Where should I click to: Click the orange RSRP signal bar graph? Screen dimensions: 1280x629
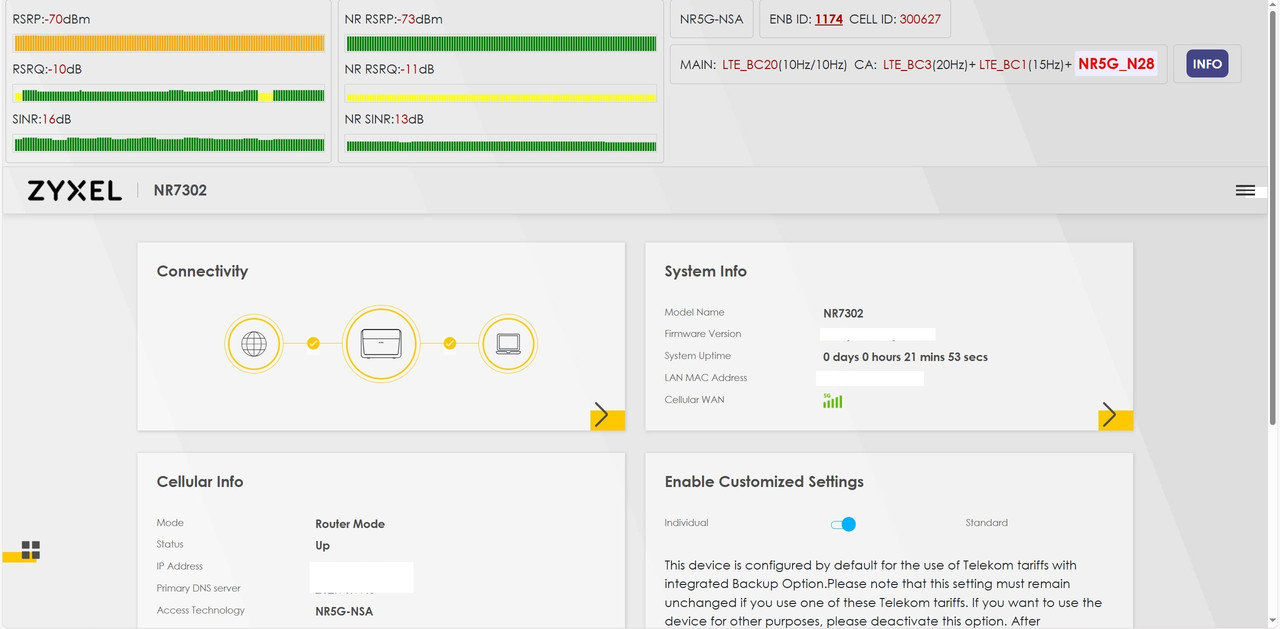pyautogui.click(x=168, y=43)
